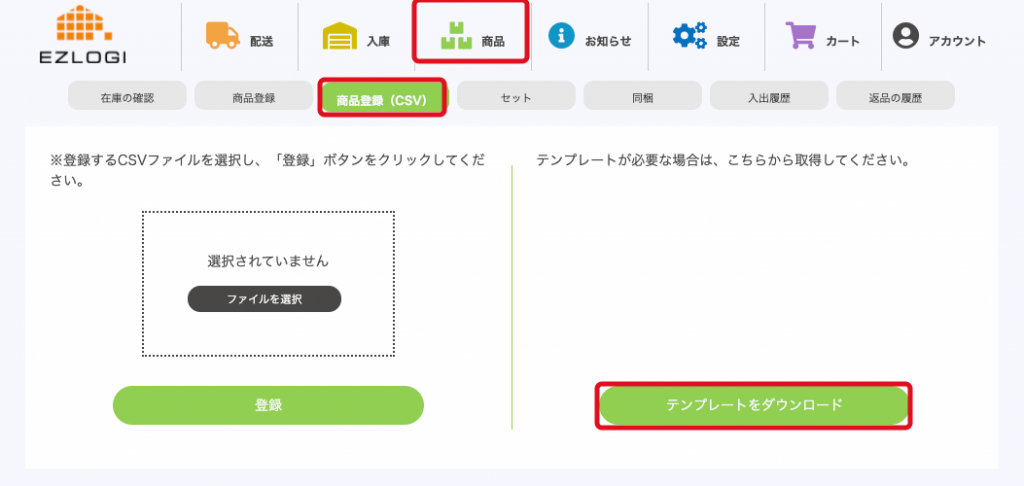Image resolution: width=1024 pixels, height=486 pixels.
Task: Click the purple shopping cart icon
Action: pyautogui.click(x=801, y=36)
